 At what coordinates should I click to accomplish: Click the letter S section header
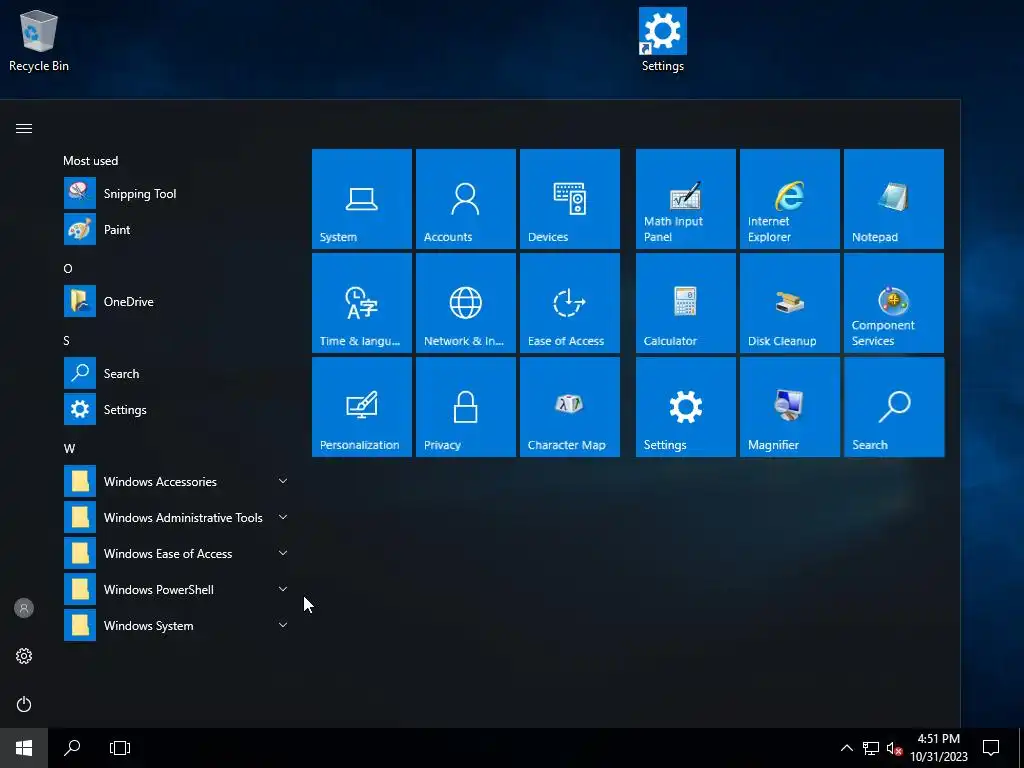pos(67,340)
